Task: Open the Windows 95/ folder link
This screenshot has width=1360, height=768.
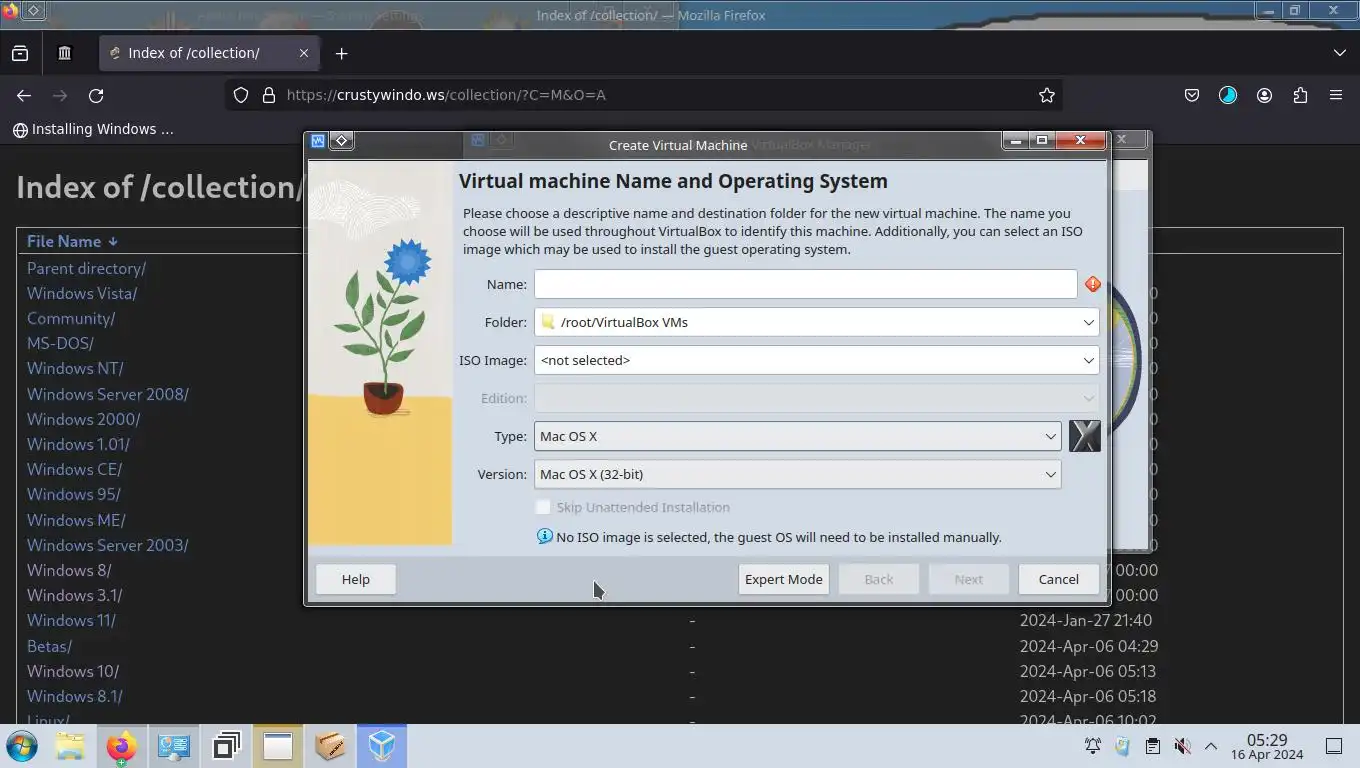Action: coord(74,494)
